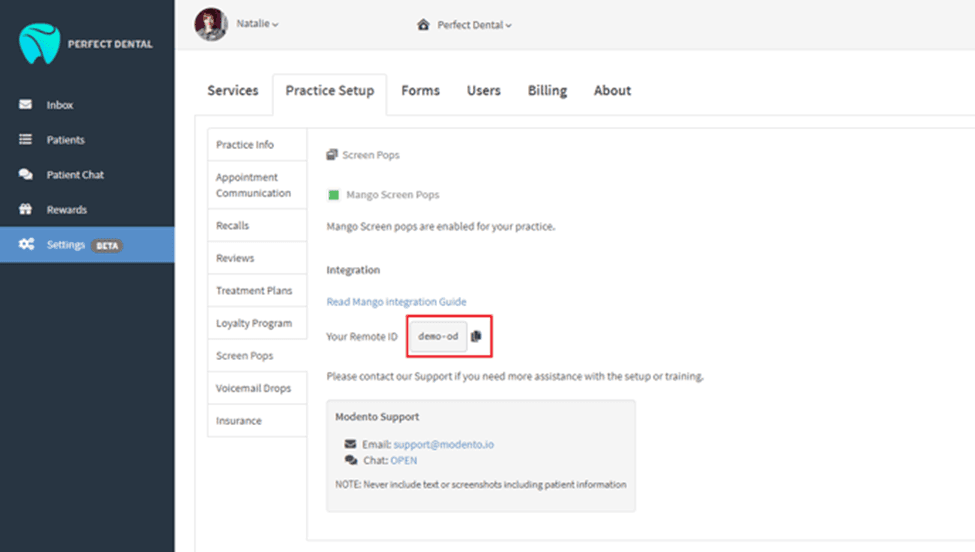Open the Billing tab
This screenshot has width=975, height=552.
547,91
